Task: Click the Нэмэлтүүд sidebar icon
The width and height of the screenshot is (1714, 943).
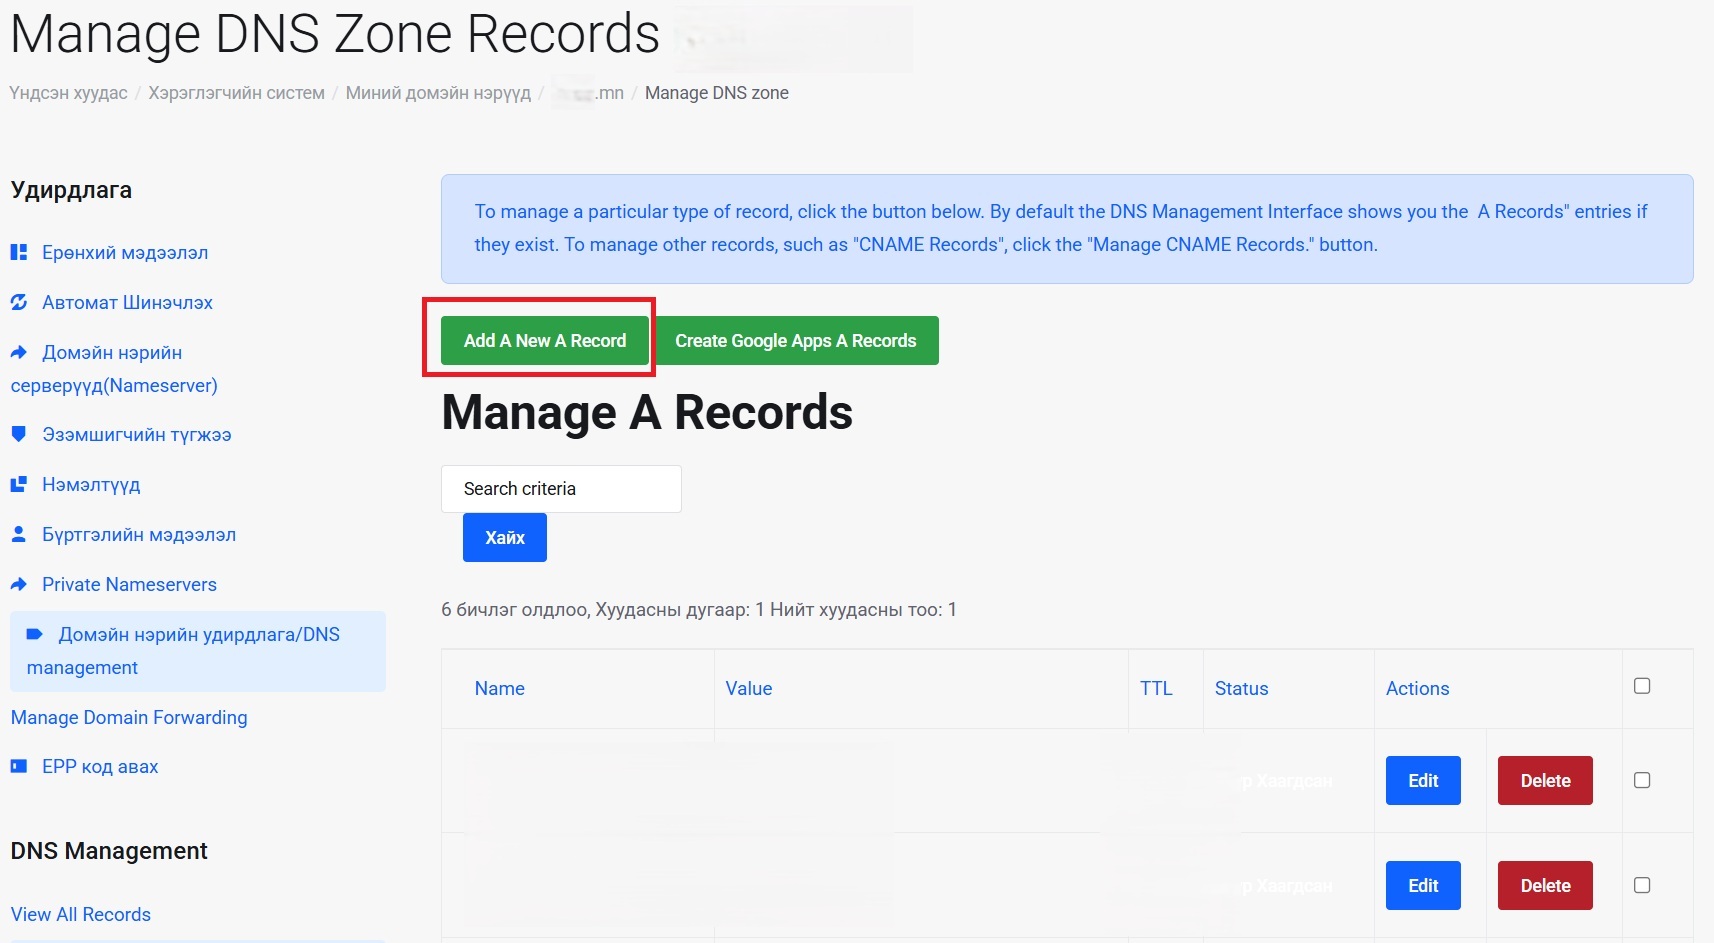Action: pos(19,484)
